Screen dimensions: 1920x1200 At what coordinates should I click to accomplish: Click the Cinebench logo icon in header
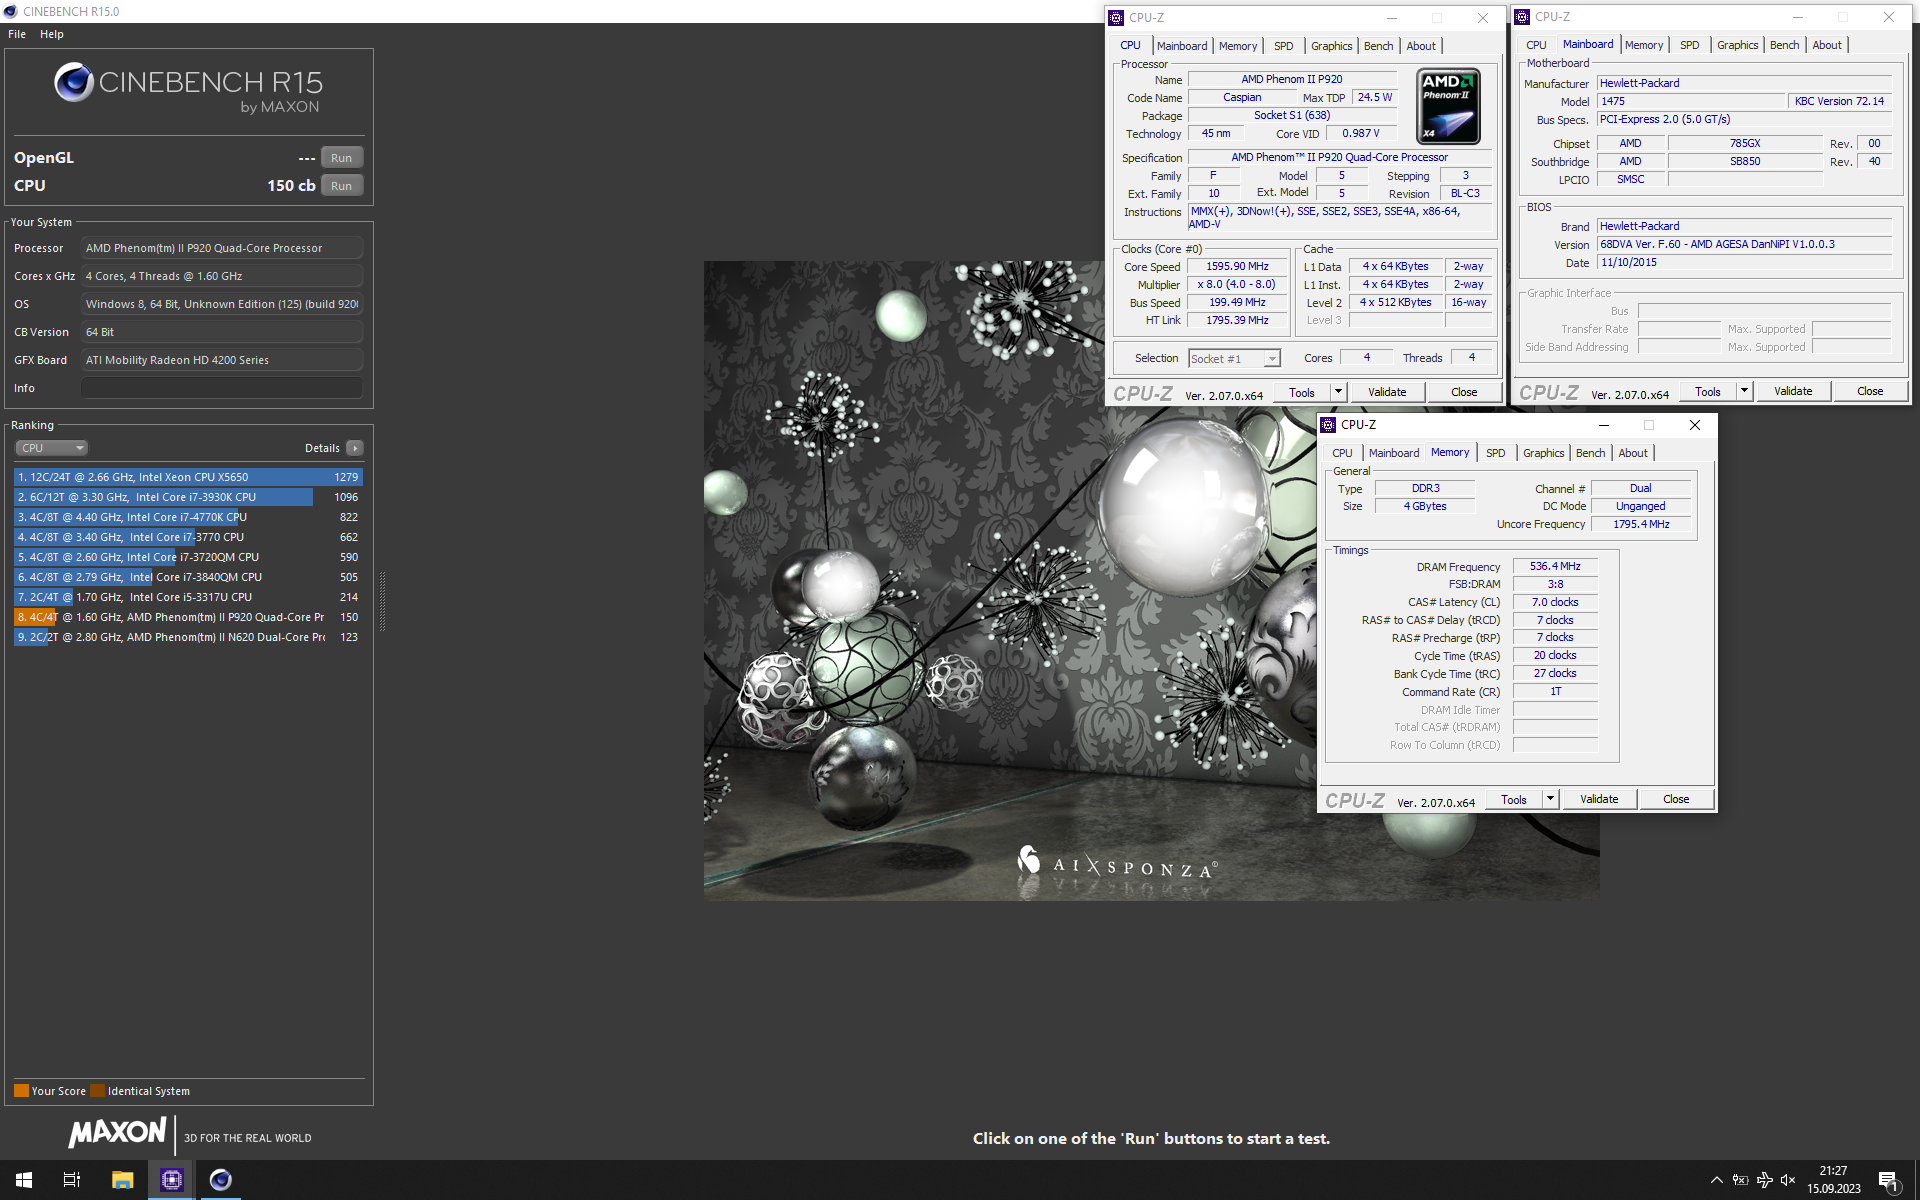click(x=74, y=82)
